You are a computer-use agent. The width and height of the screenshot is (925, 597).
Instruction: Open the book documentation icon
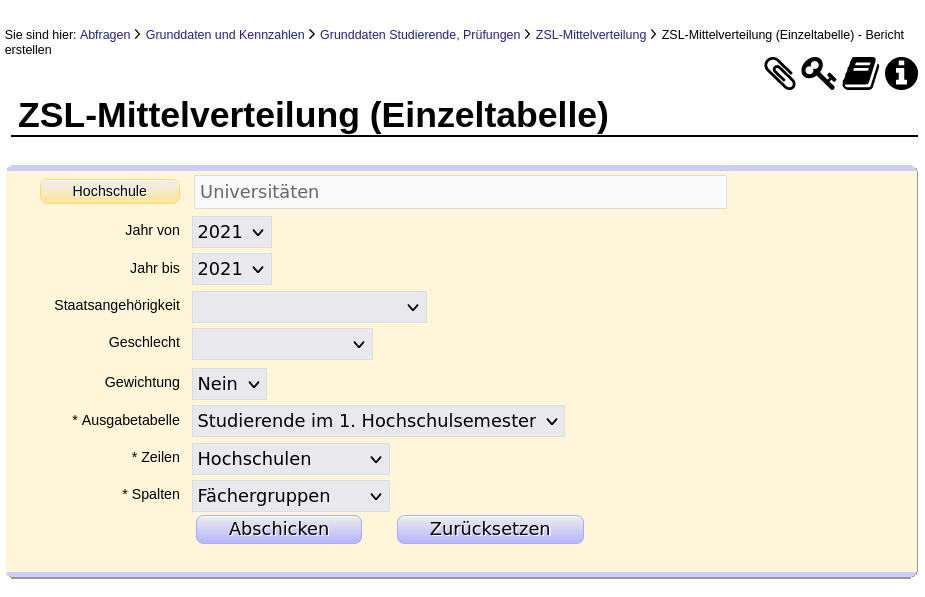click(860, 73)
